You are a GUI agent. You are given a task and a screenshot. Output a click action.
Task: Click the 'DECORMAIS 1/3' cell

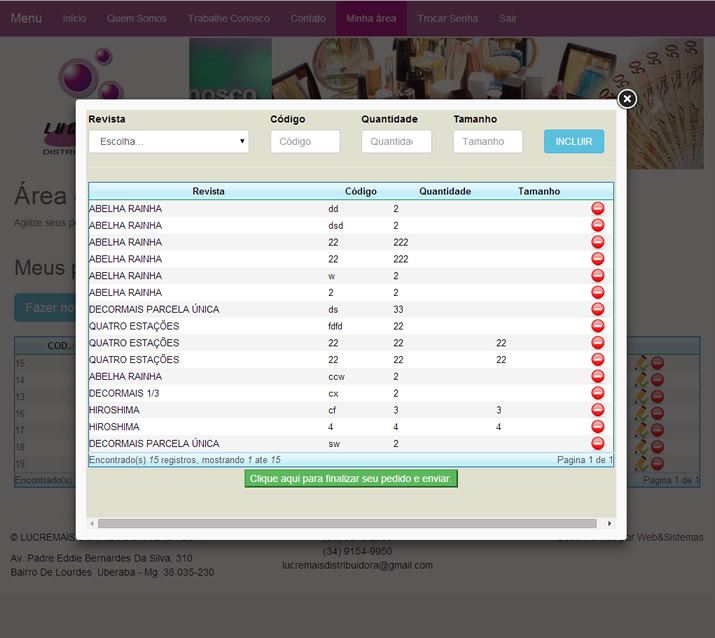tap(124, 393)
